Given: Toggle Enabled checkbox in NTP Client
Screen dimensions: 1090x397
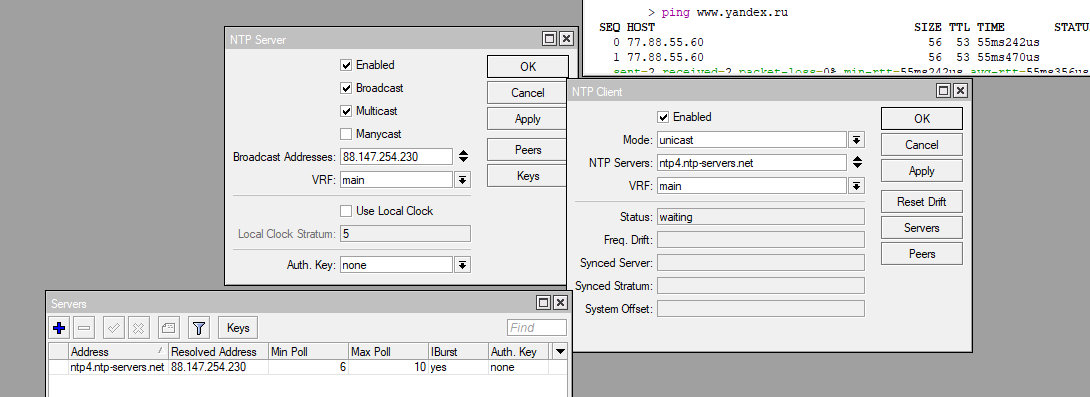Looking at the screenshot, I should click(x=663, y=117).
